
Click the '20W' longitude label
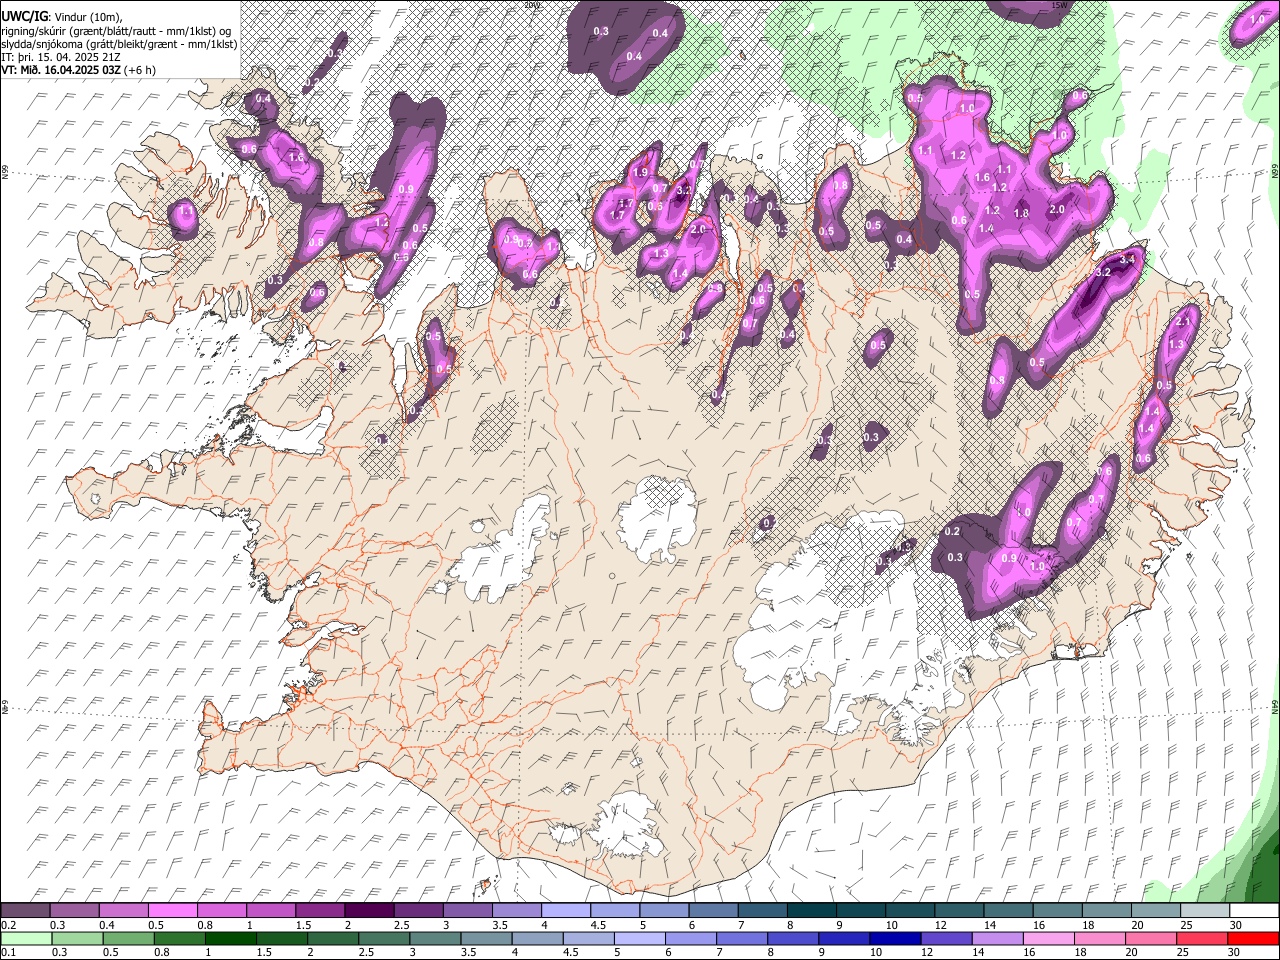(x=531, y=5)
